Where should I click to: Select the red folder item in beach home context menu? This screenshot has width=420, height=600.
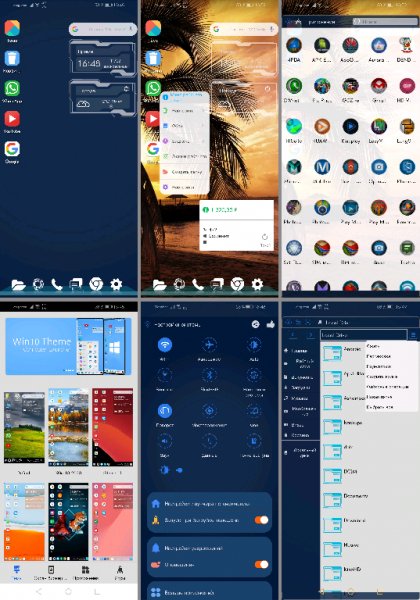click(184, 172)
